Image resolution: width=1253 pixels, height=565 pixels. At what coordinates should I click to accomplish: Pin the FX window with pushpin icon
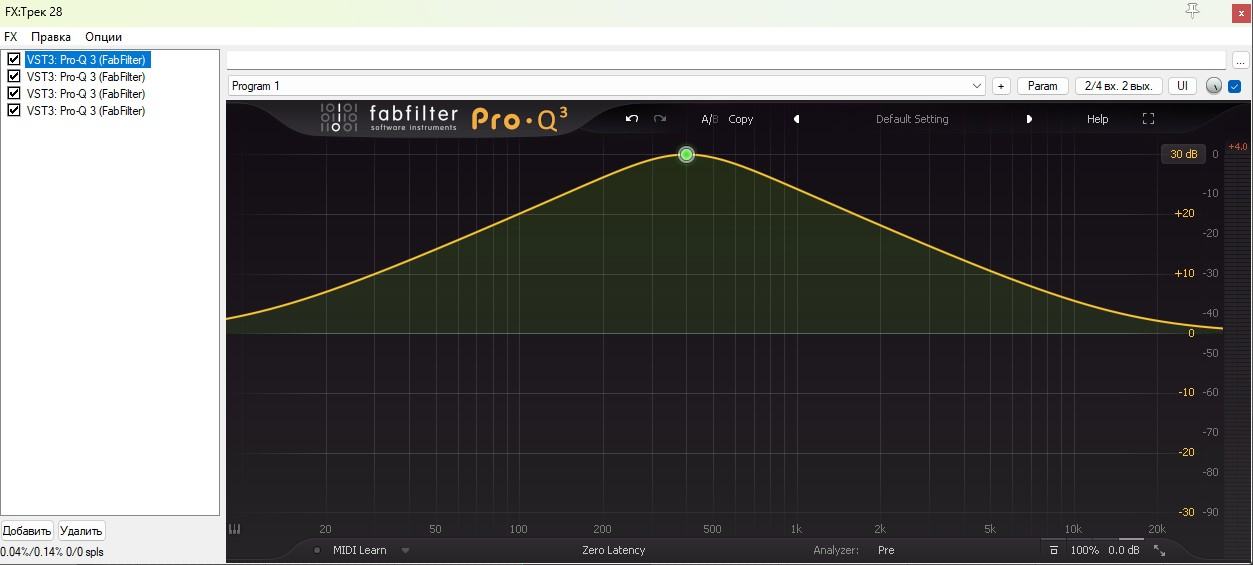coord(1192,10)
